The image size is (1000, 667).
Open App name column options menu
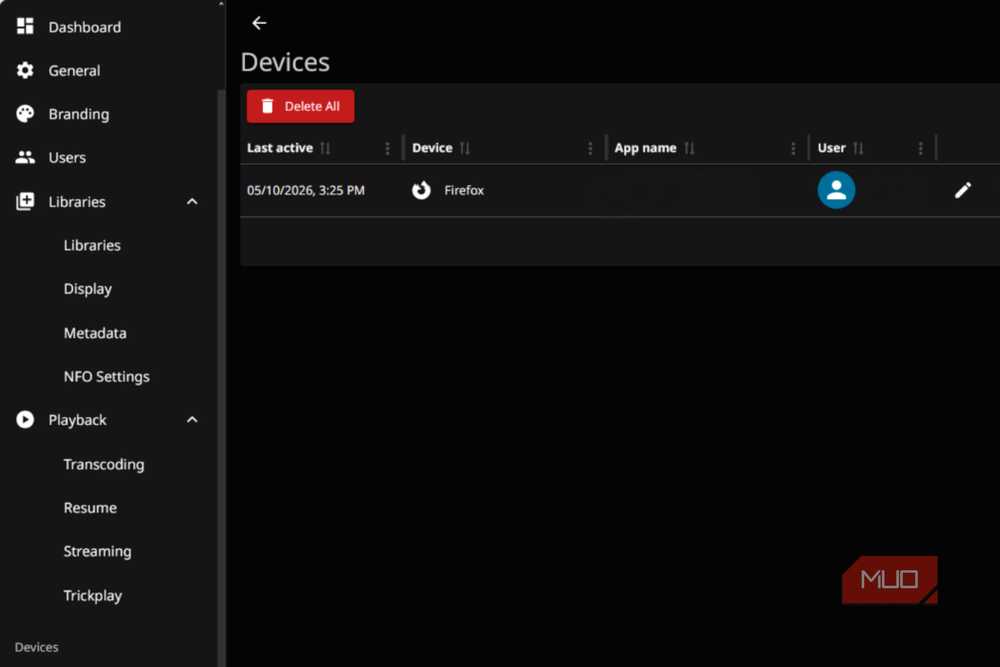[793, 148]
